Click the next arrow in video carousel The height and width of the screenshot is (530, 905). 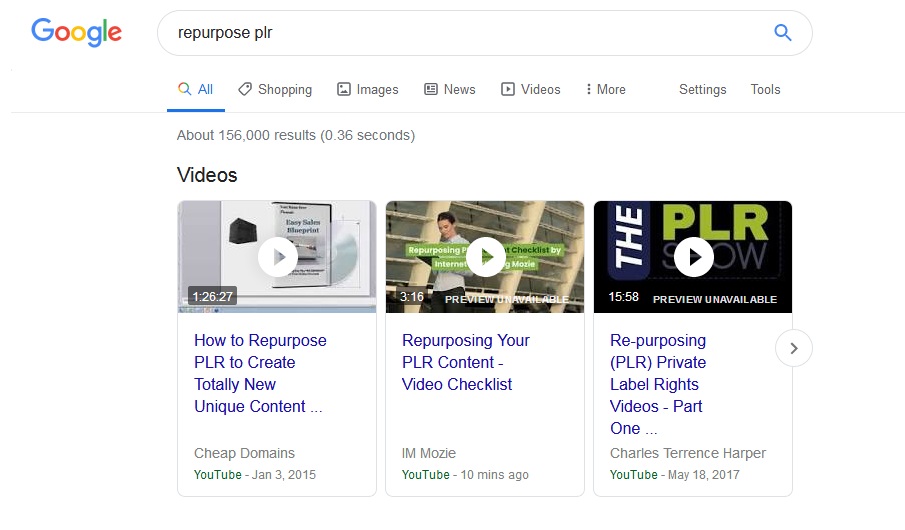click(x=794, y=348)
